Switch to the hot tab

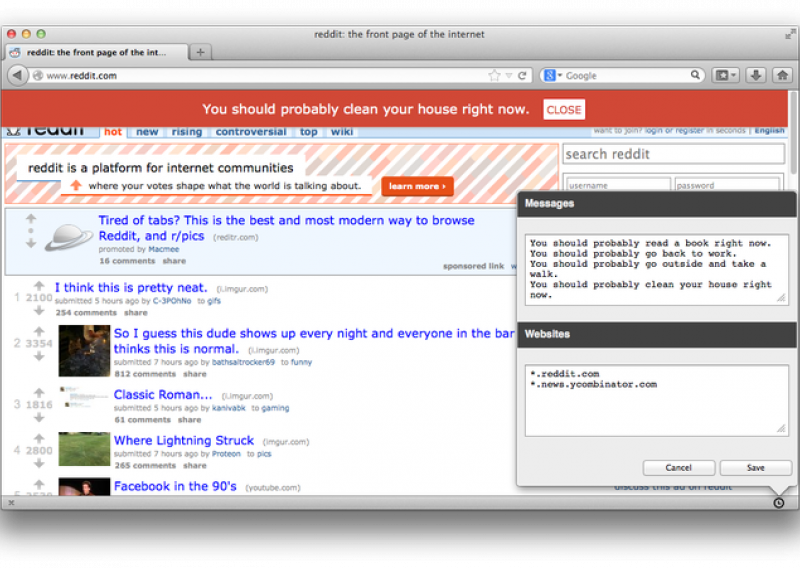coord(113,132)
